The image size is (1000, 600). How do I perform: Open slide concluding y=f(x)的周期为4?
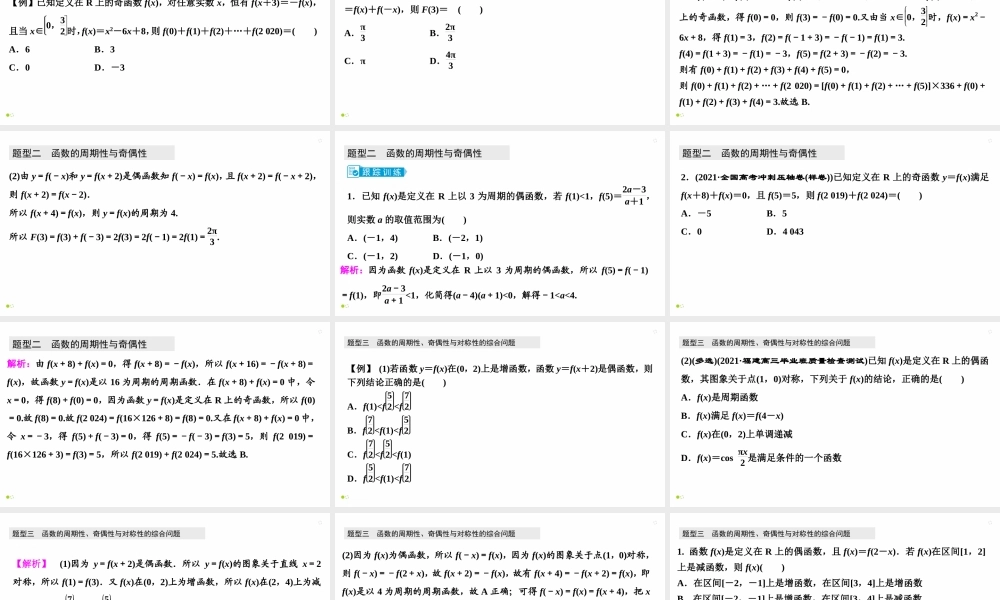[x=165, y=224]
